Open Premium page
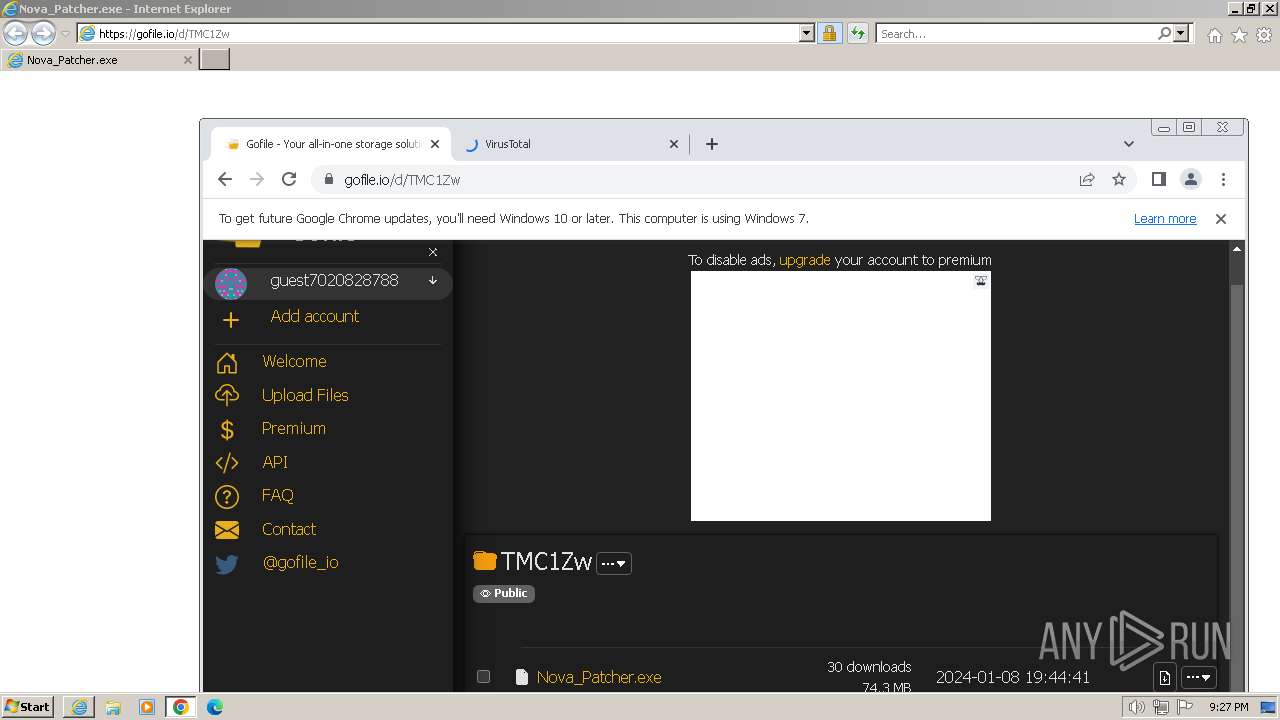Viewport: 1280px width, 720px height. 293,428
